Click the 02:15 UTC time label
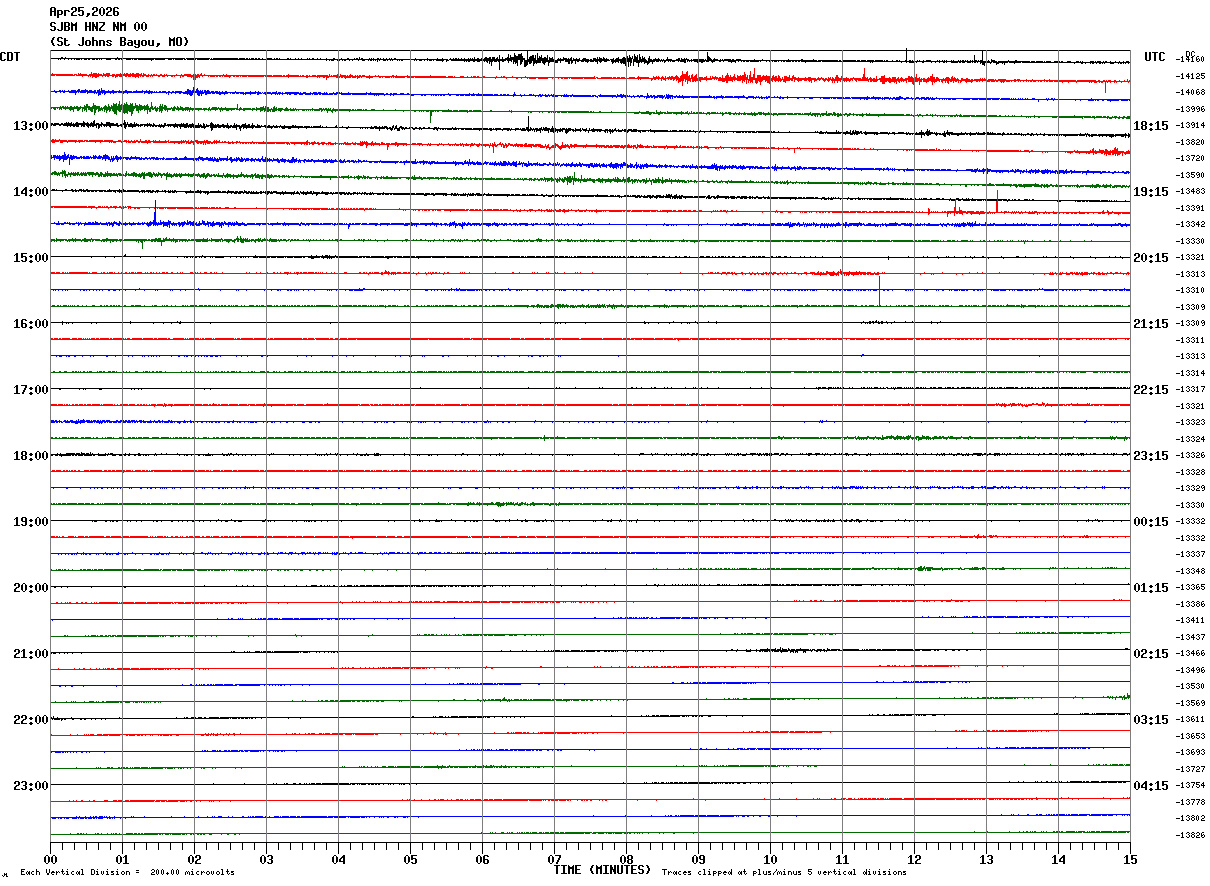Image resolution: width=1210 pixels, height=886 pixels. click(x=1151, y=654)
